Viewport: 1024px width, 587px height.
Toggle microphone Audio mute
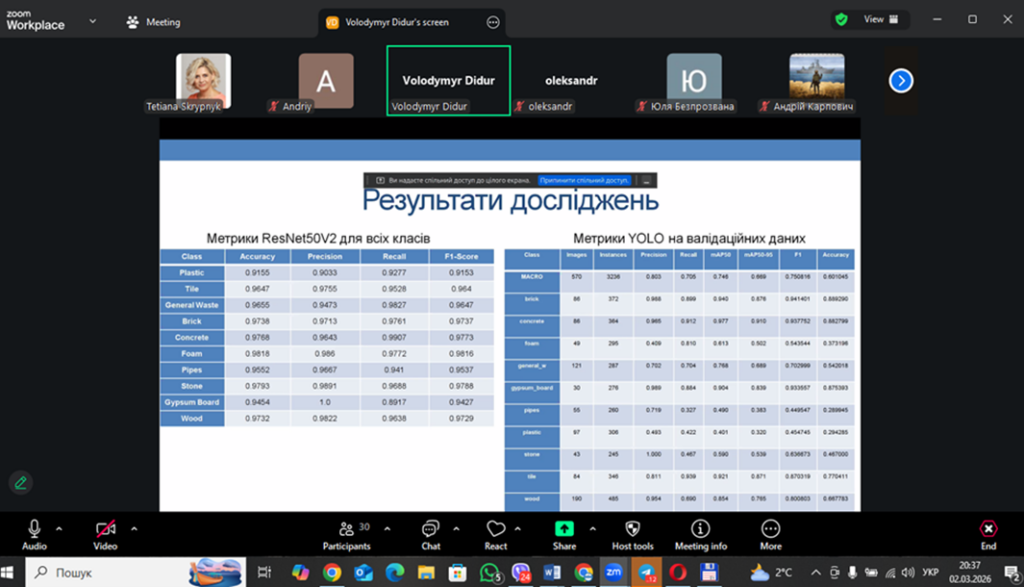34,530
